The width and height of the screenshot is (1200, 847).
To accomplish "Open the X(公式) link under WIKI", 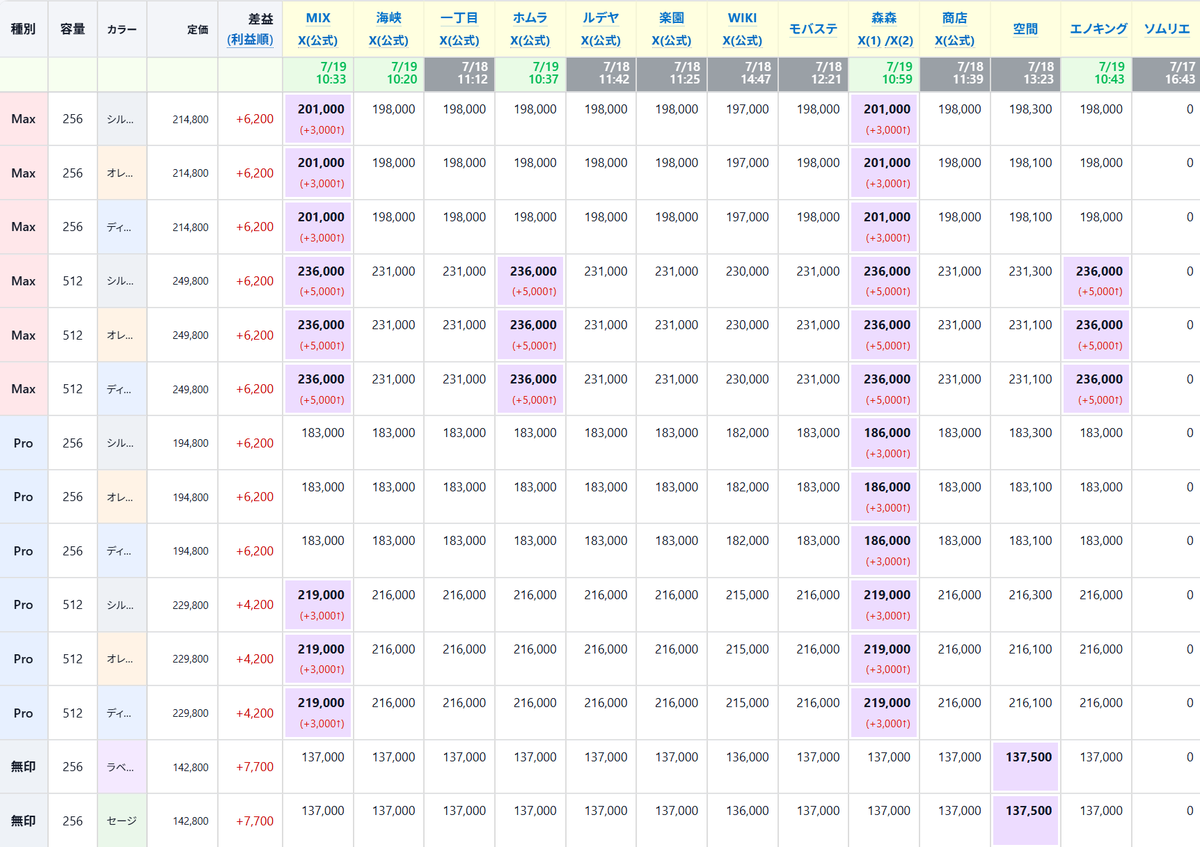I will [742, 41].
